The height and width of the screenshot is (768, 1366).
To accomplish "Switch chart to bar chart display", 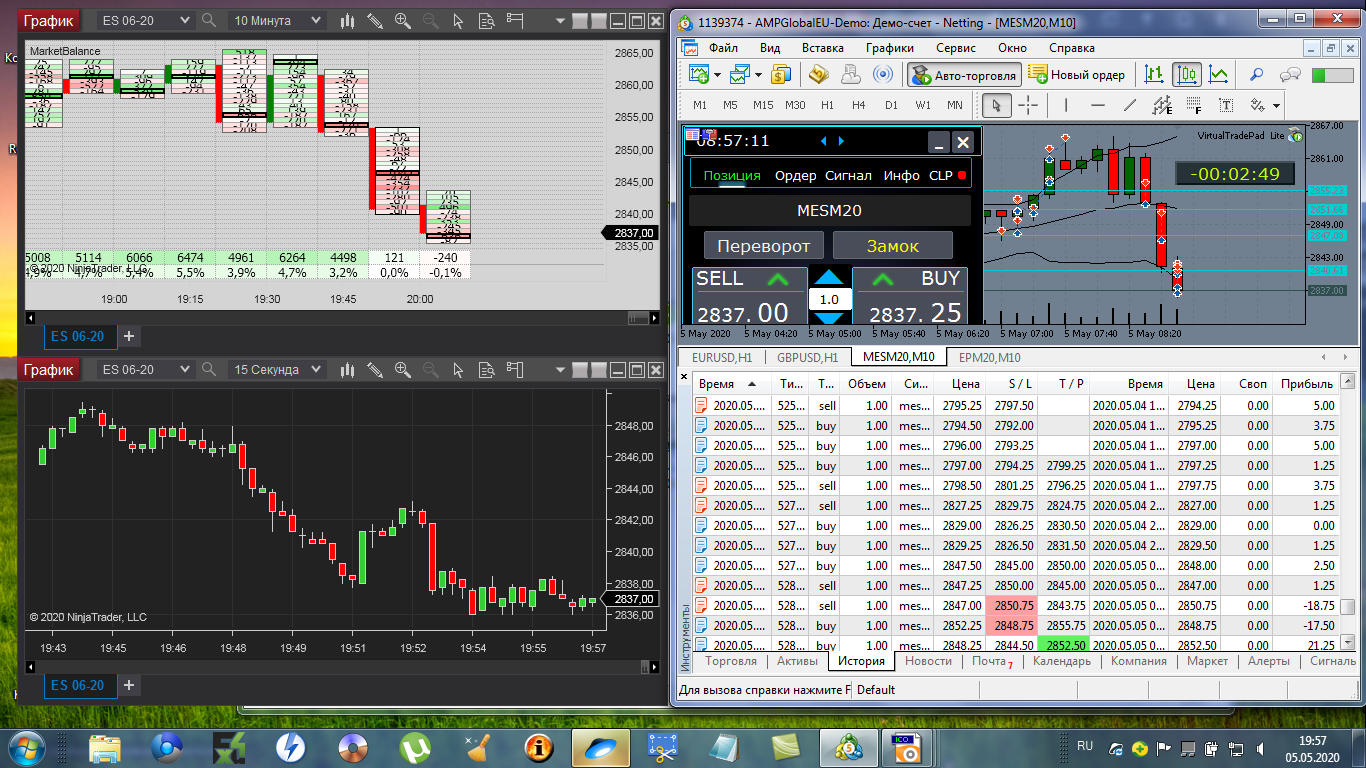I will (1156, 74).
